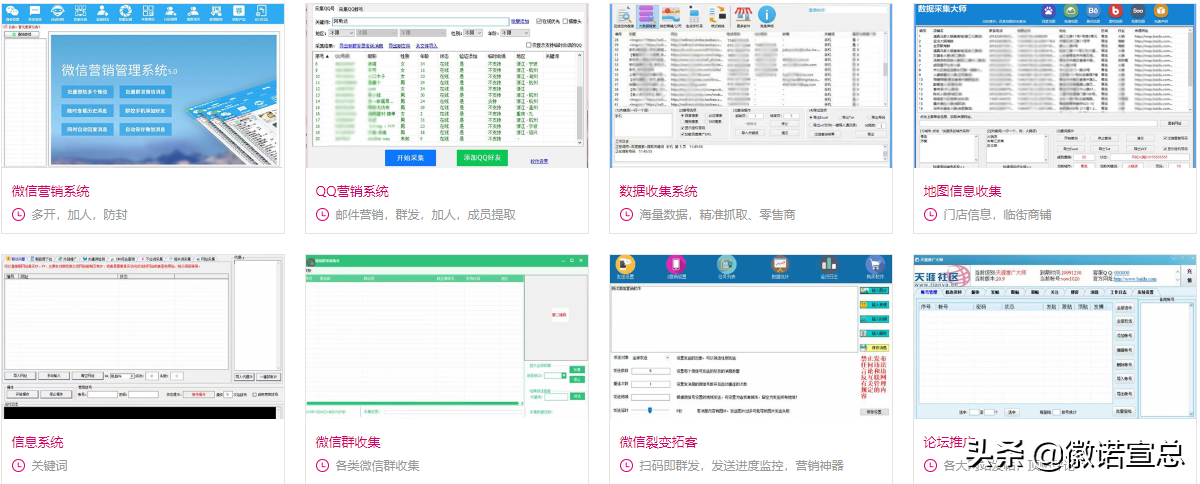1200x484 pixels.
Task: Click the 关键词 input field in QQ tool
Action: [x=420, y=21]
